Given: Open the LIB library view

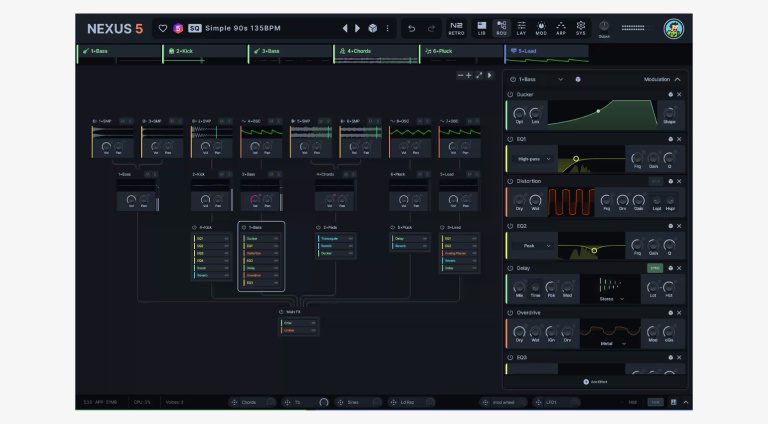Looking at the screenshot, I should 481,27.
